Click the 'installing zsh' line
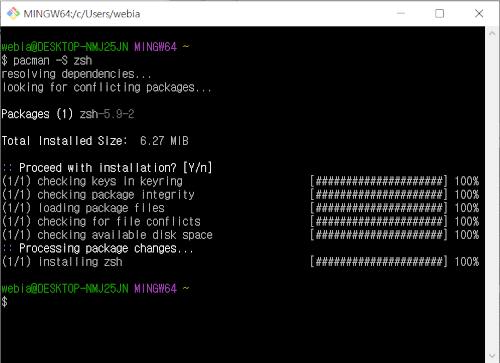500x363 pixels. pyautogui.click(x=62, y=262)
